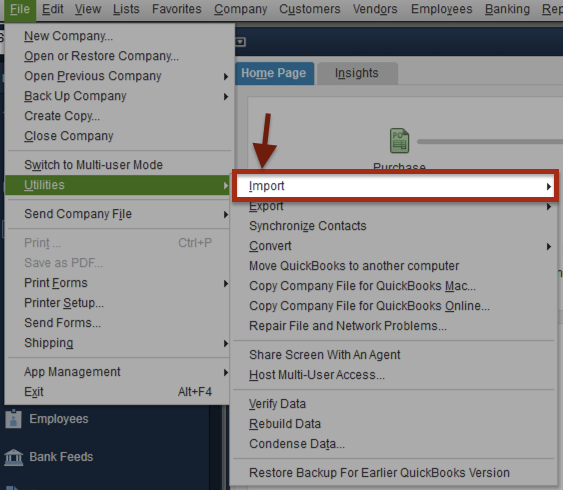Open the Vendors menu
563x490 pixels.
coord(375,9)
